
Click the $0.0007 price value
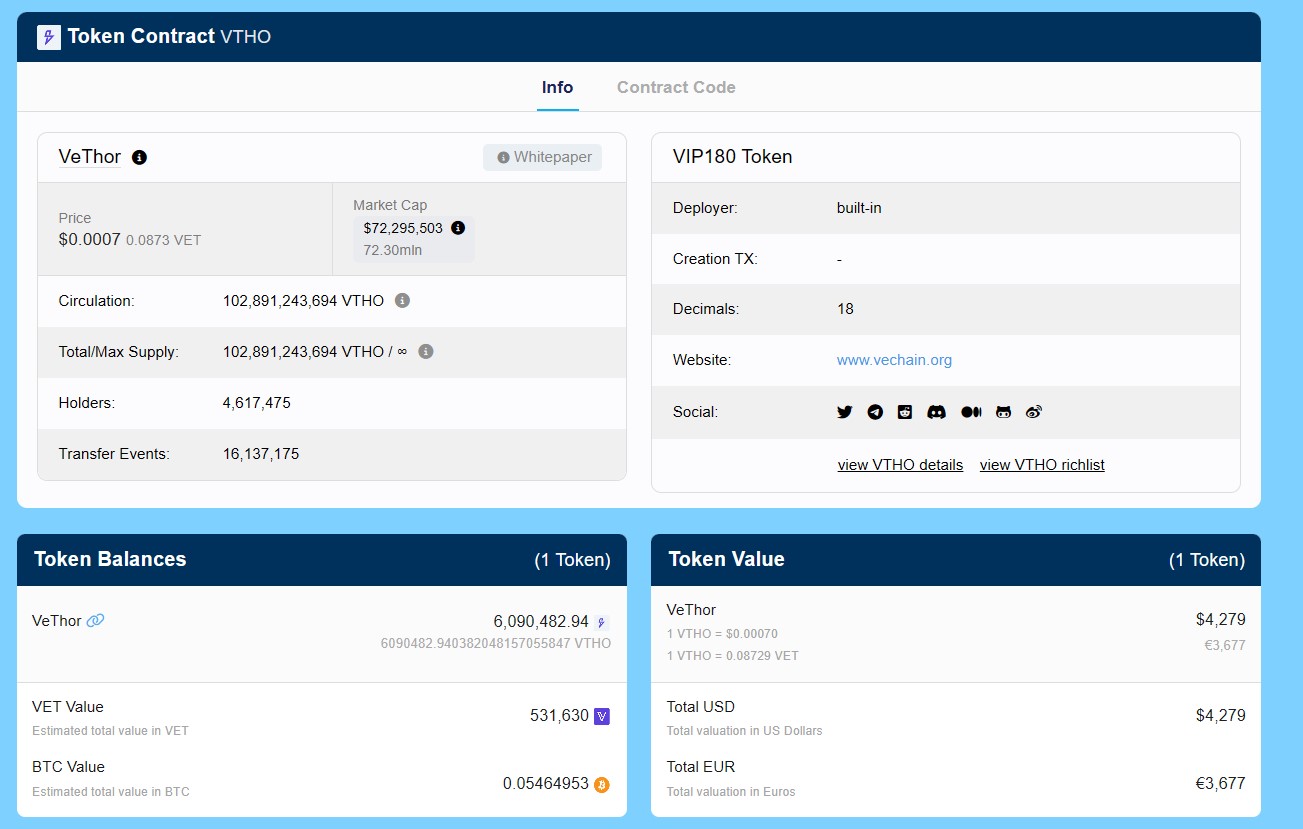pos(90,240)
